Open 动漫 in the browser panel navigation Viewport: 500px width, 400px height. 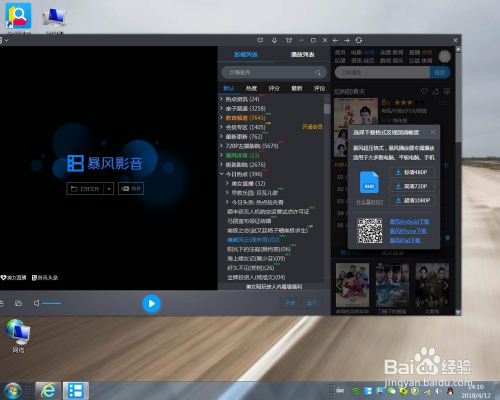385,53
